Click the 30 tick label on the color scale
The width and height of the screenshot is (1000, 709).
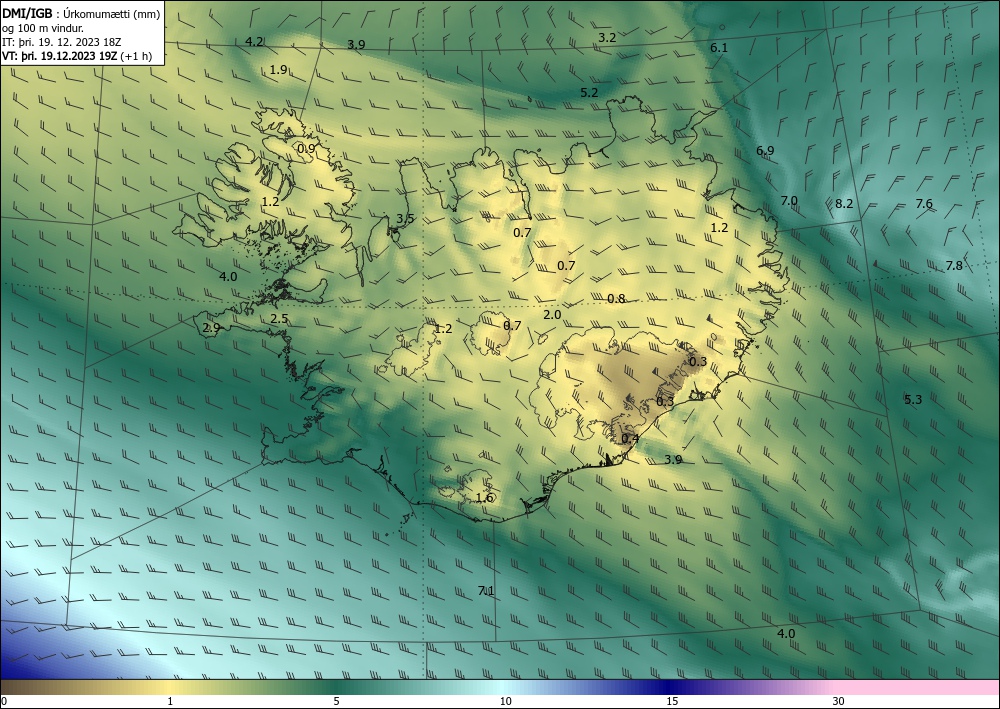[x=839, y=701]
